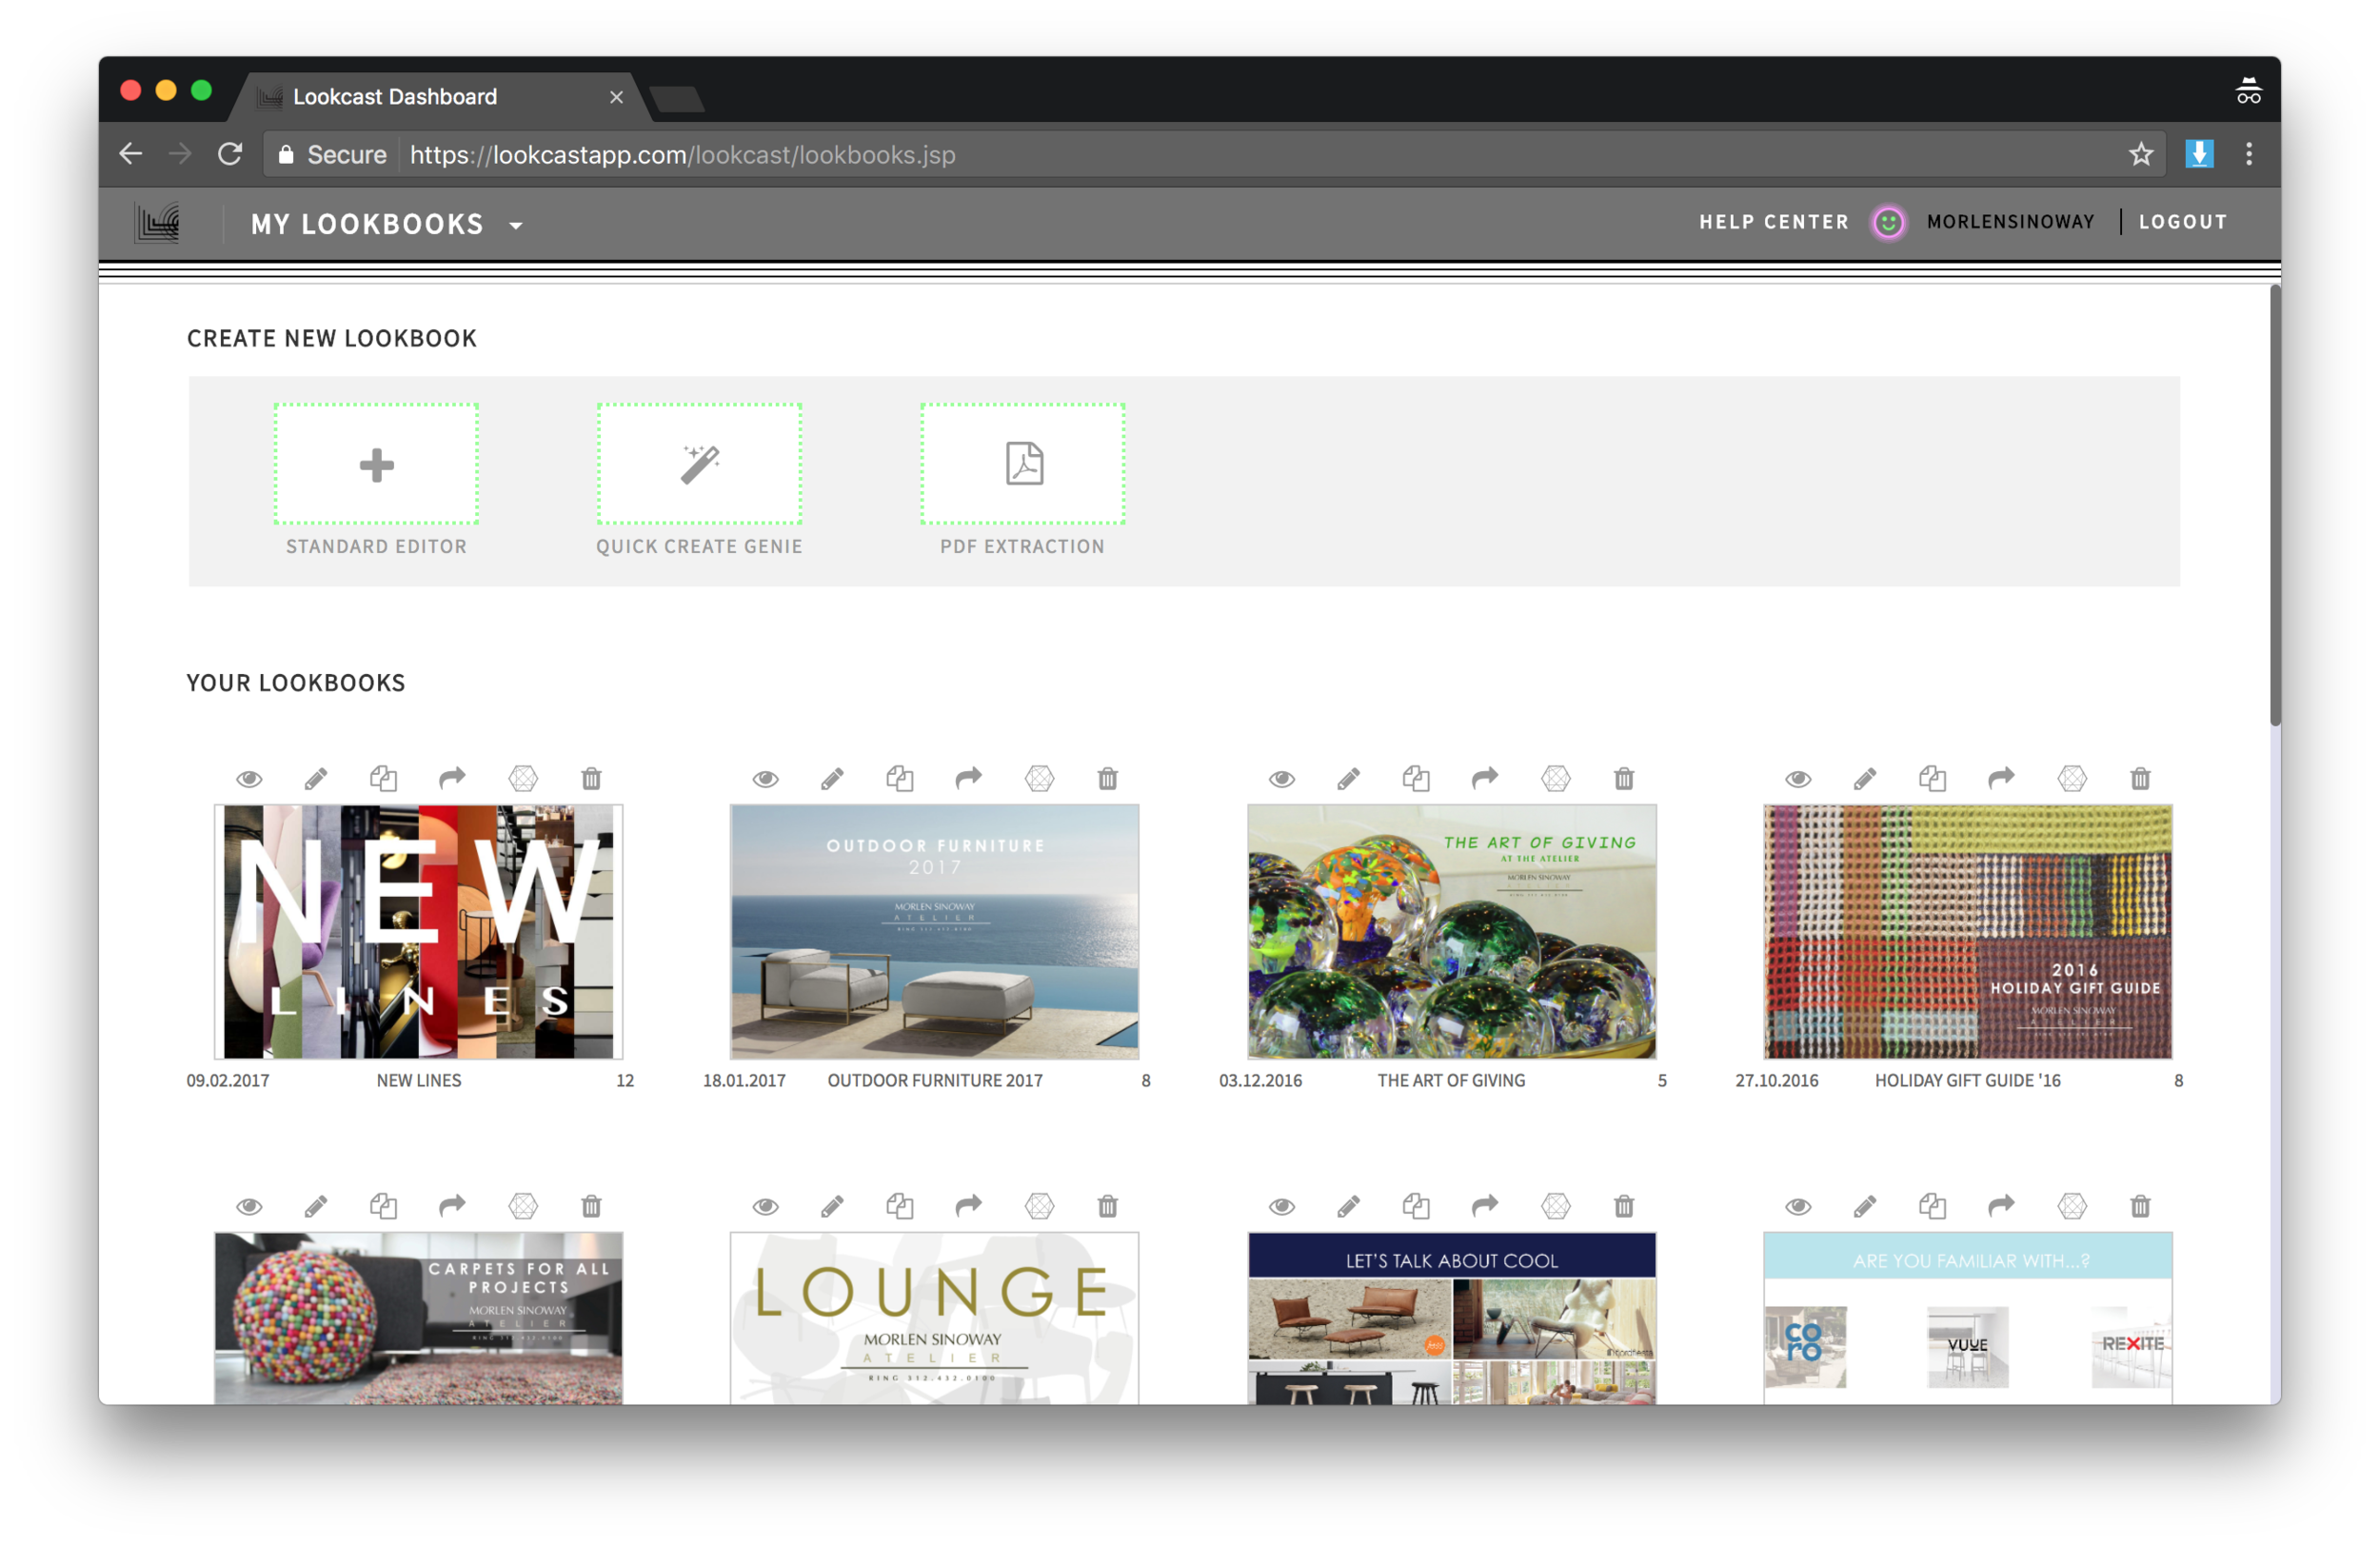
Task: Edit the Carpets For All Projects lookbook
Action: pyautogui.click(x=316, y=1207)
